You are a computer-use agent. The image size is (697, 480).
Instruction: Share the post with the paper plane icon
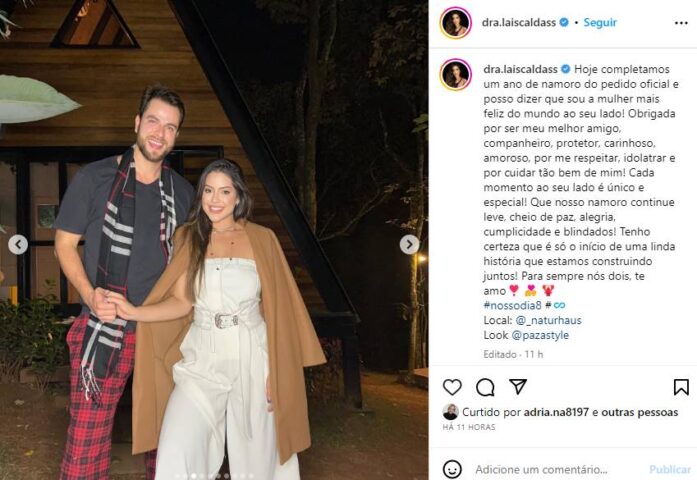click(x=518, y=386)
